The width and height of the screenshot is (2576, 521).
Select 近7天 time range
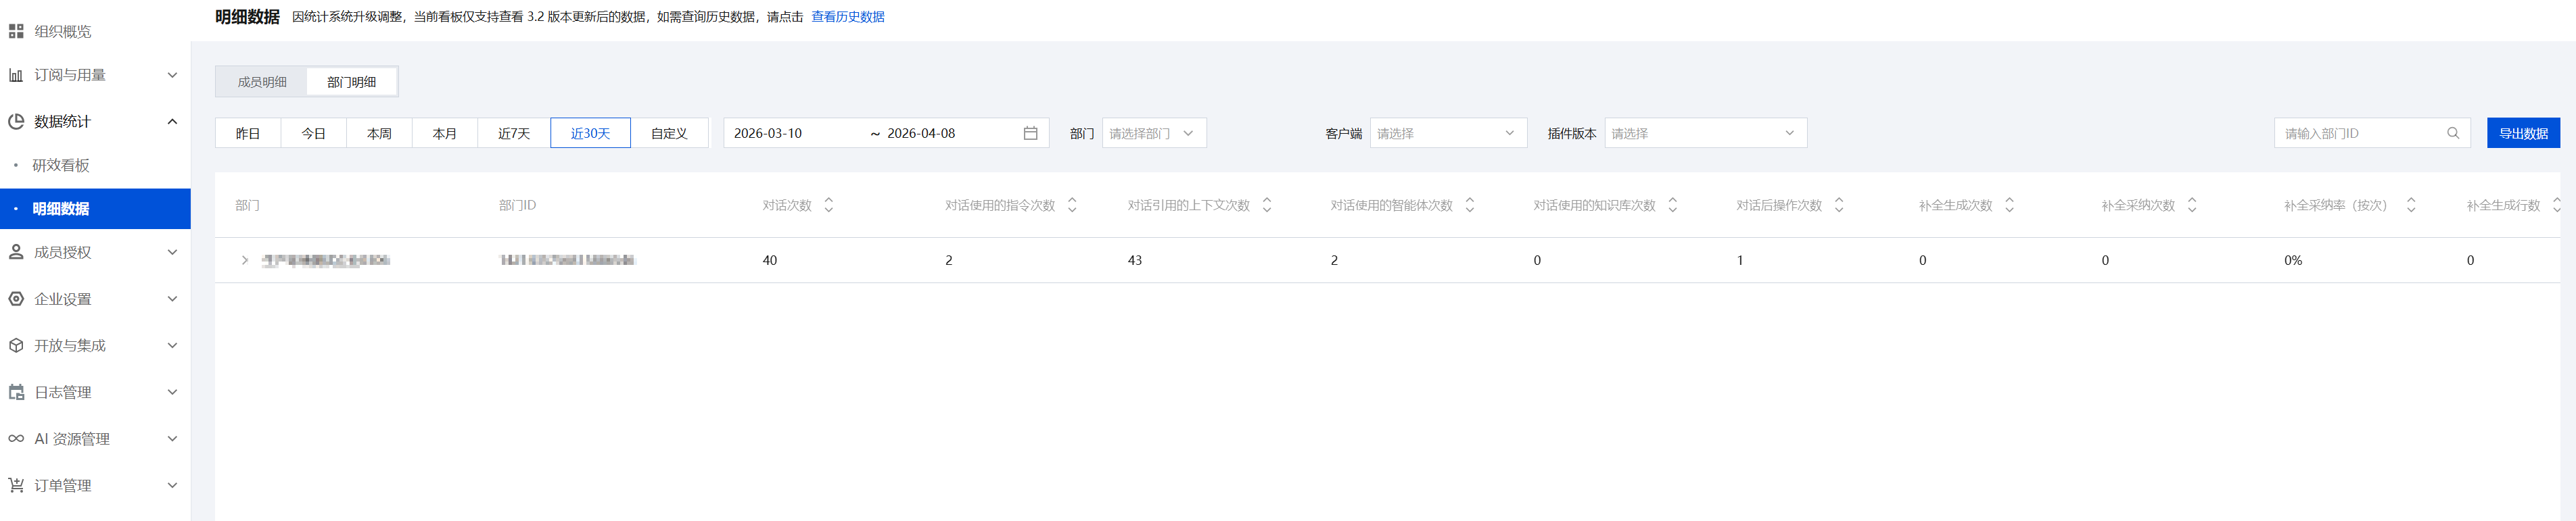click(x=514, y=133)
